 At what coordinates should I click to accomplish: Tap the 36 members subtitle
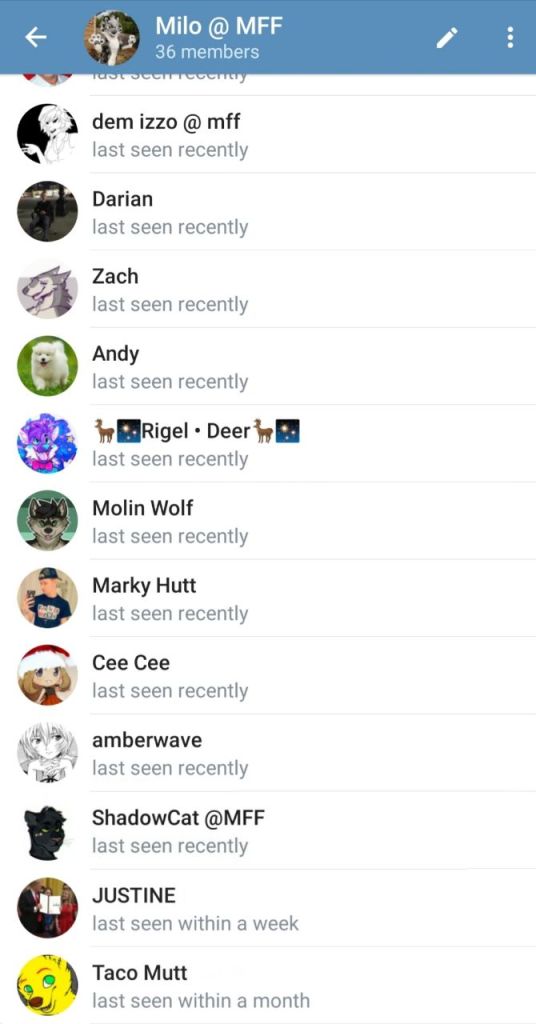(207, 52)
